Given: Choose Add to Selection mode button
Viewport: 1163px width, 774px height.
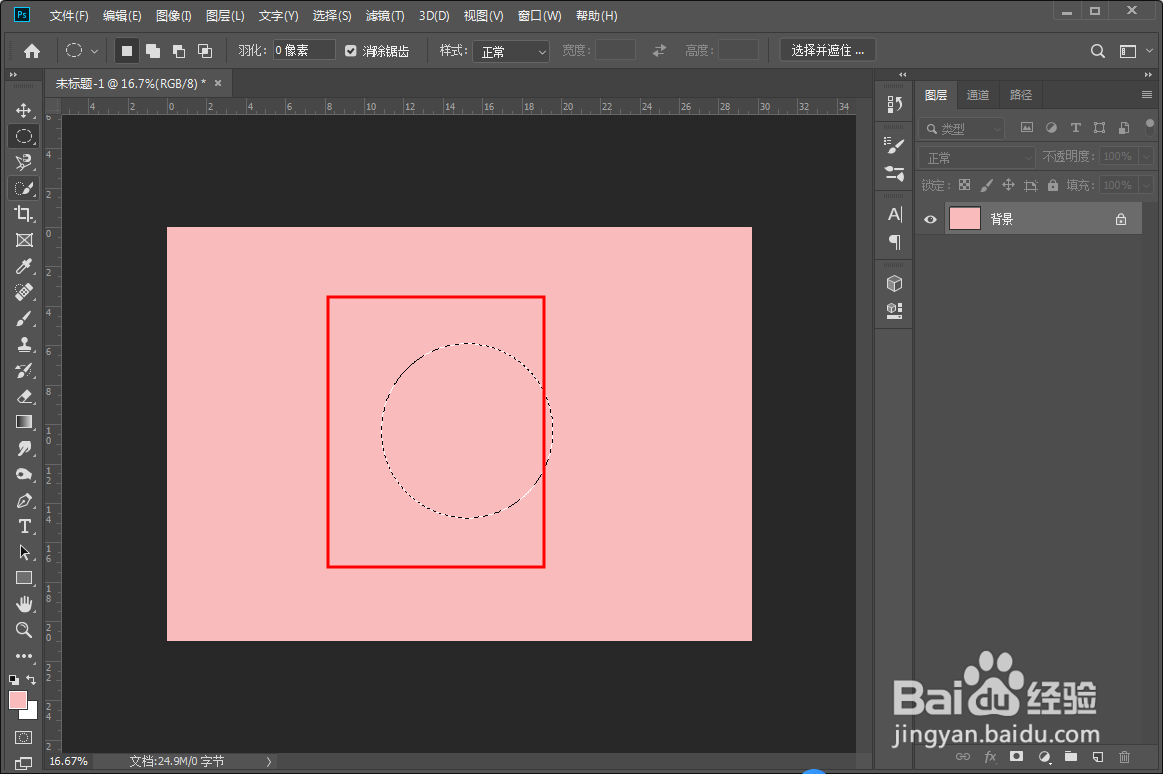Looking at the screenshot, I should pos(153,50).
